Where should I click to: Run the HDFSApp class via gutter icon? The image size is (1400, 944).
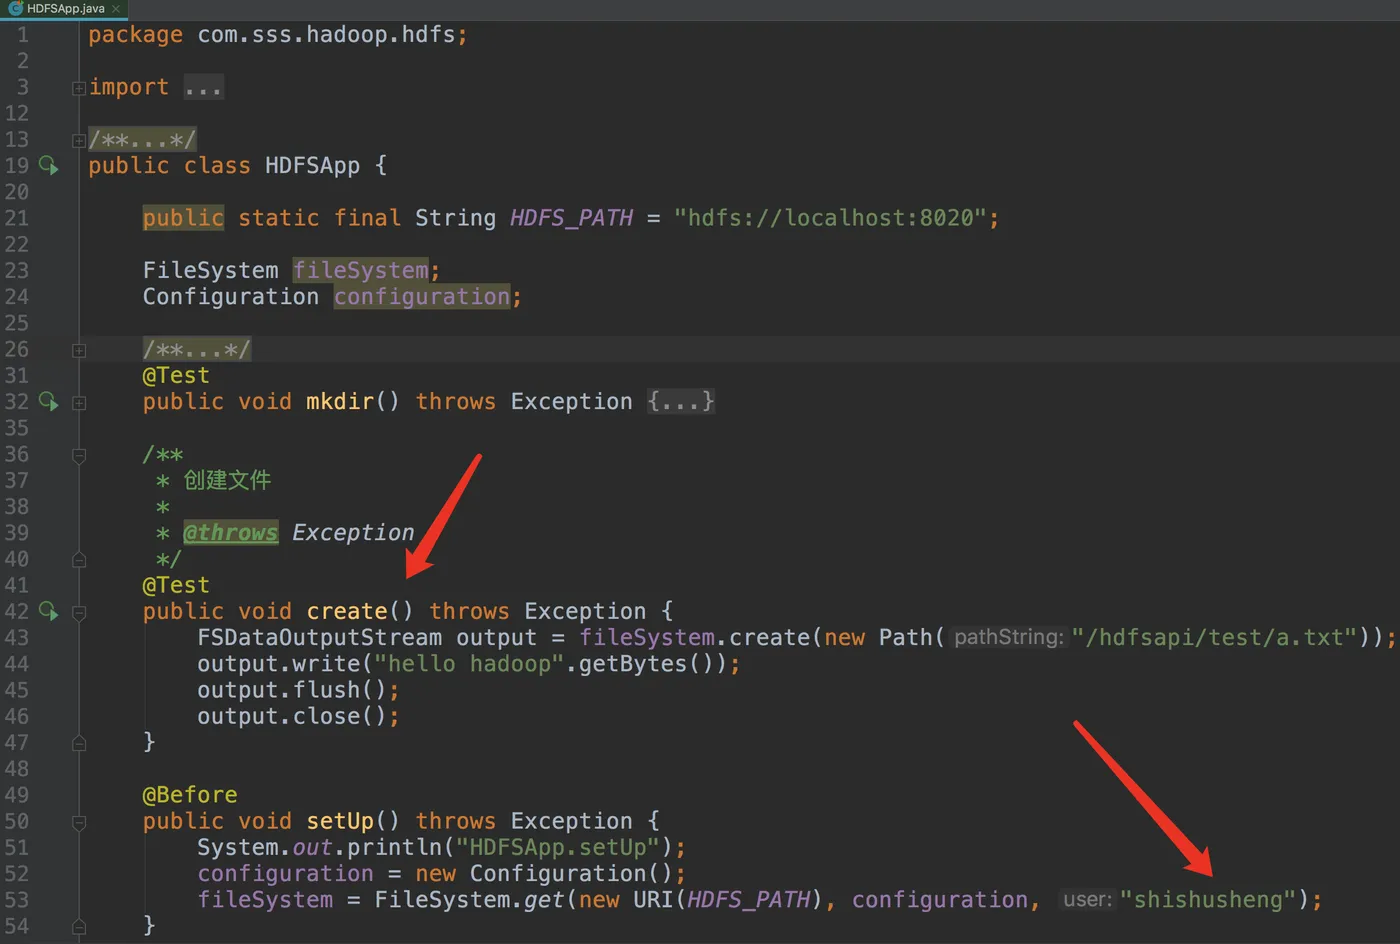click(48, 165)
